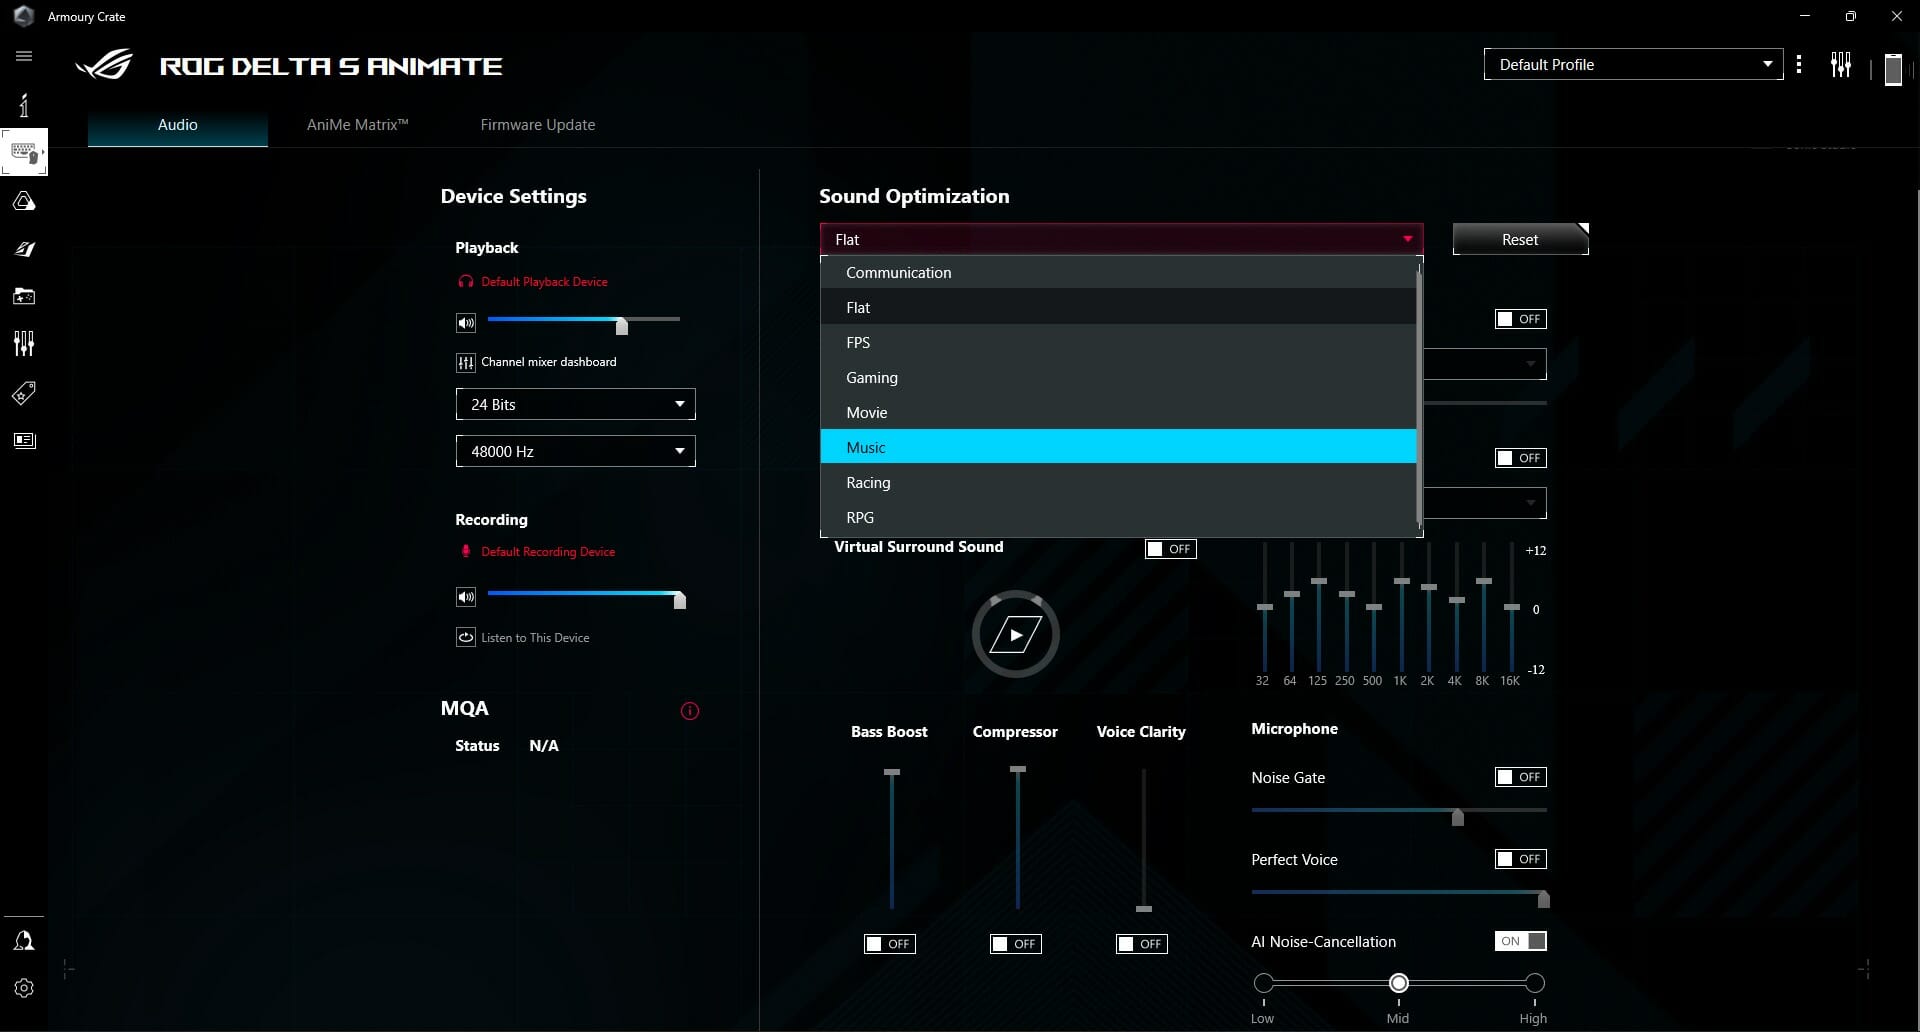This screenshot has height=1032, width=1920.
Task: Open Aura Sync triangle icon in sidebar
Action: [24, 201]
